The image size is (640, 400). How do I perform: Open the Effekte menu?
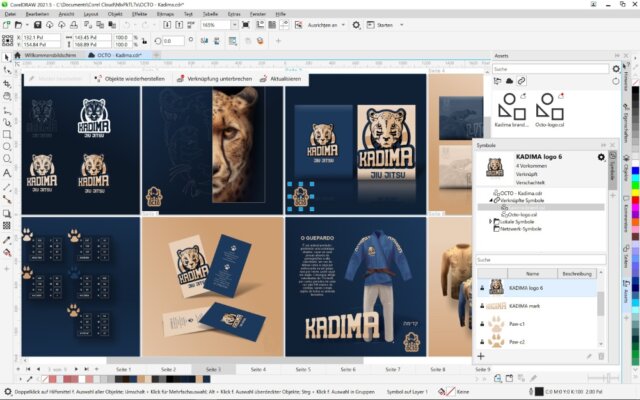(139, 14)
